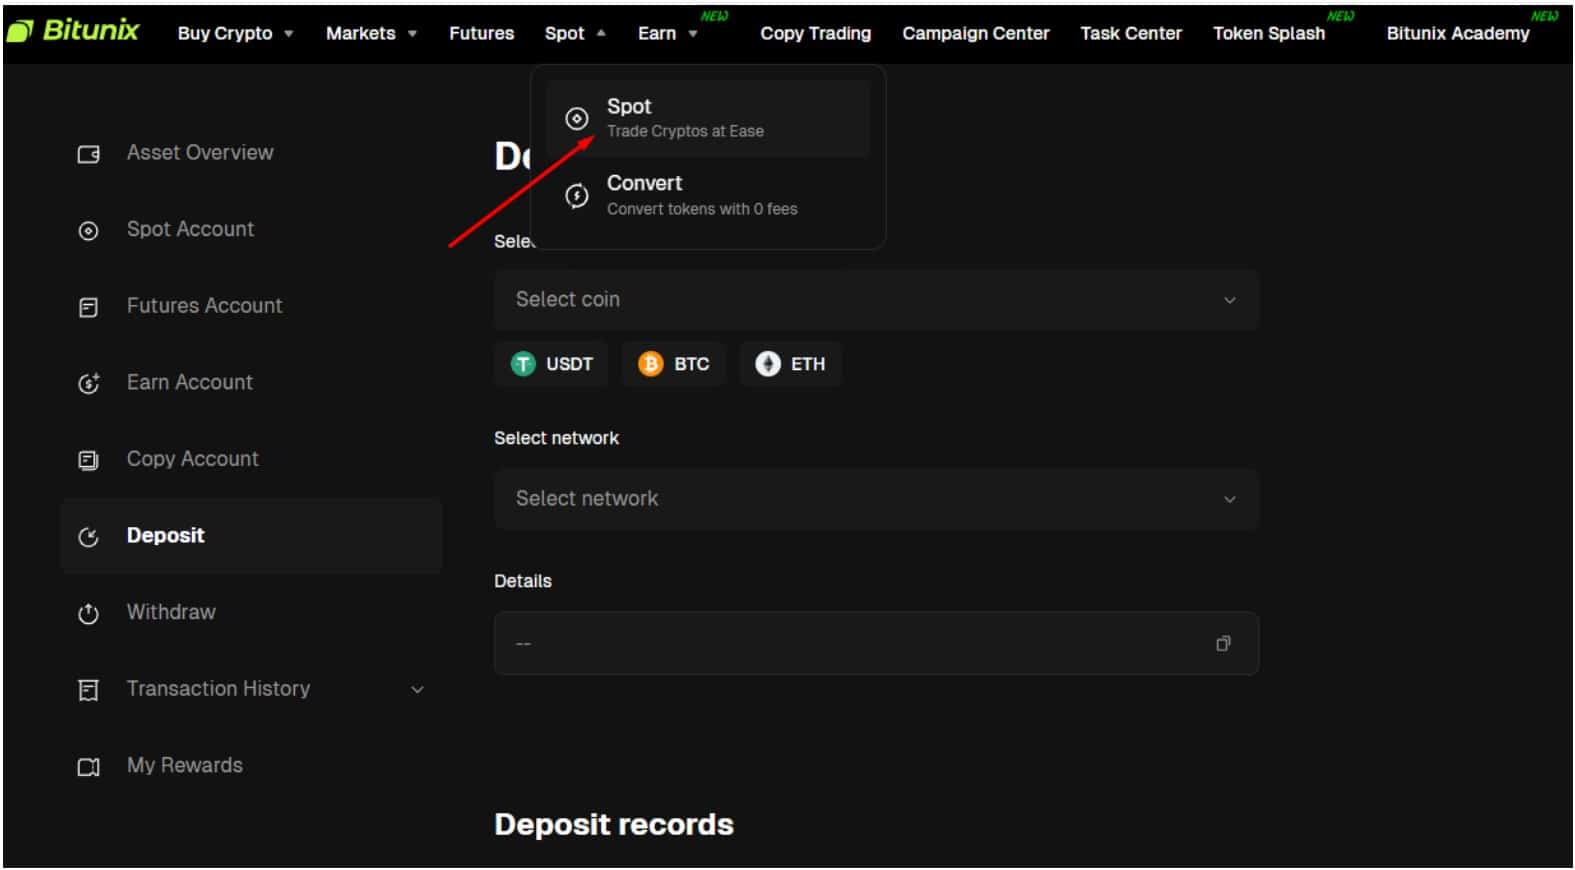
Task: Choose Convert tokens with 0 fees
Action: click(x=708, y=196)
